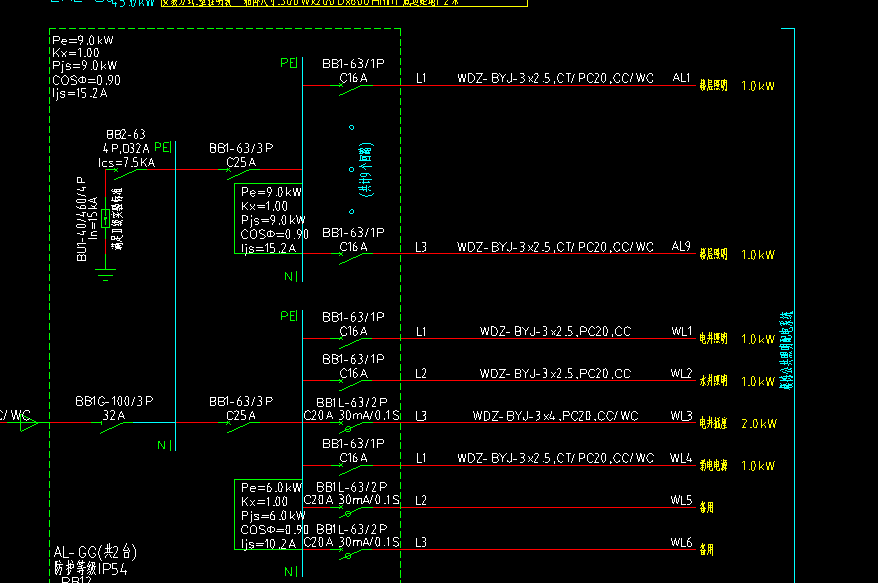Click the '1.0kW' value on the WL1 row

(x=758, y=339)
